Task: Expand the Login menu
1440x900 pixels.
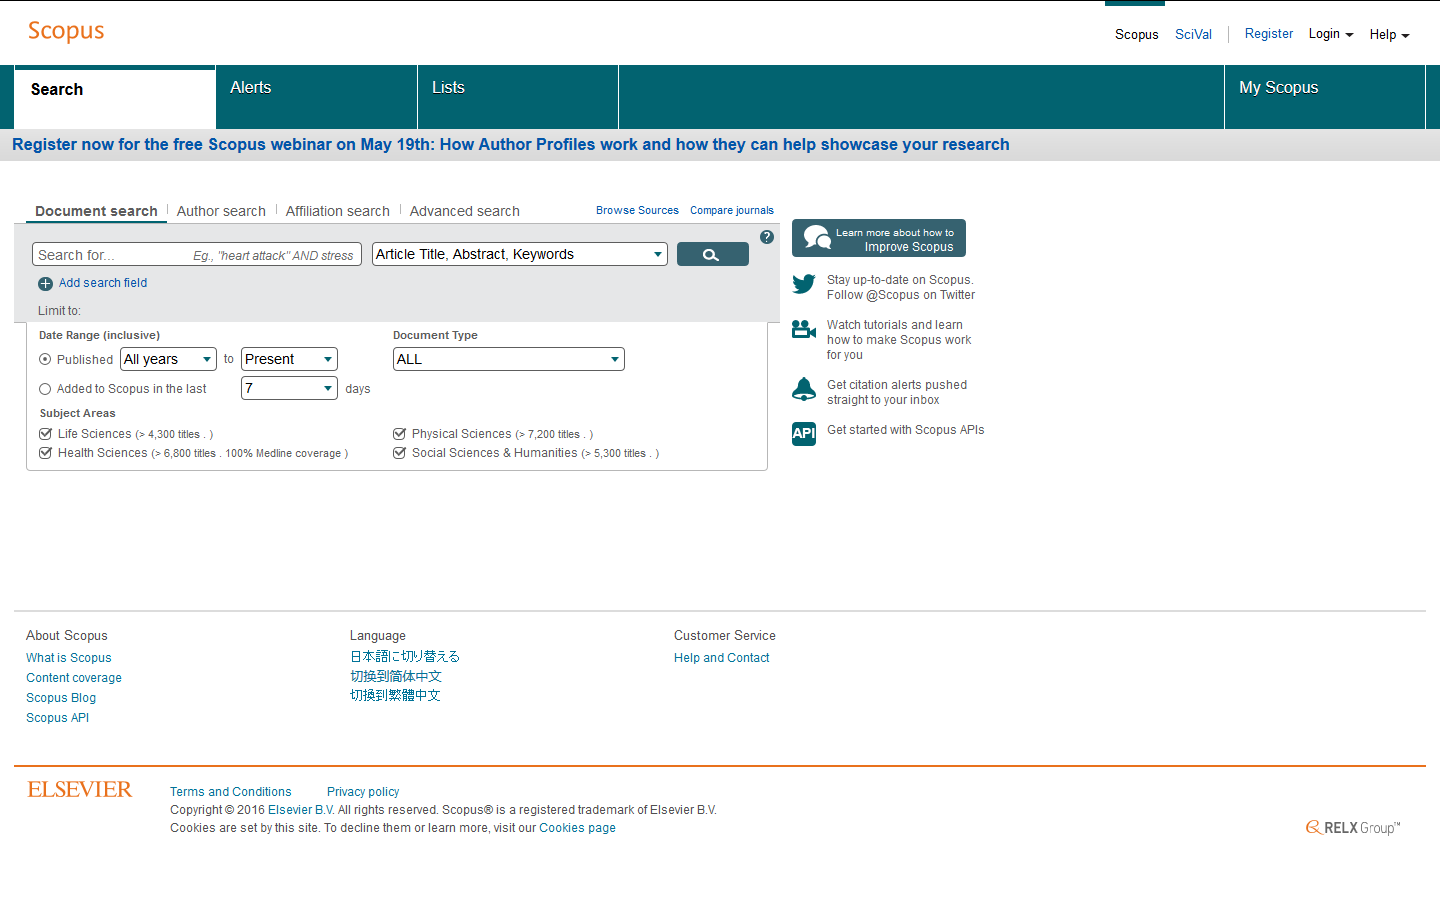Action: (x=1331, y=34)
